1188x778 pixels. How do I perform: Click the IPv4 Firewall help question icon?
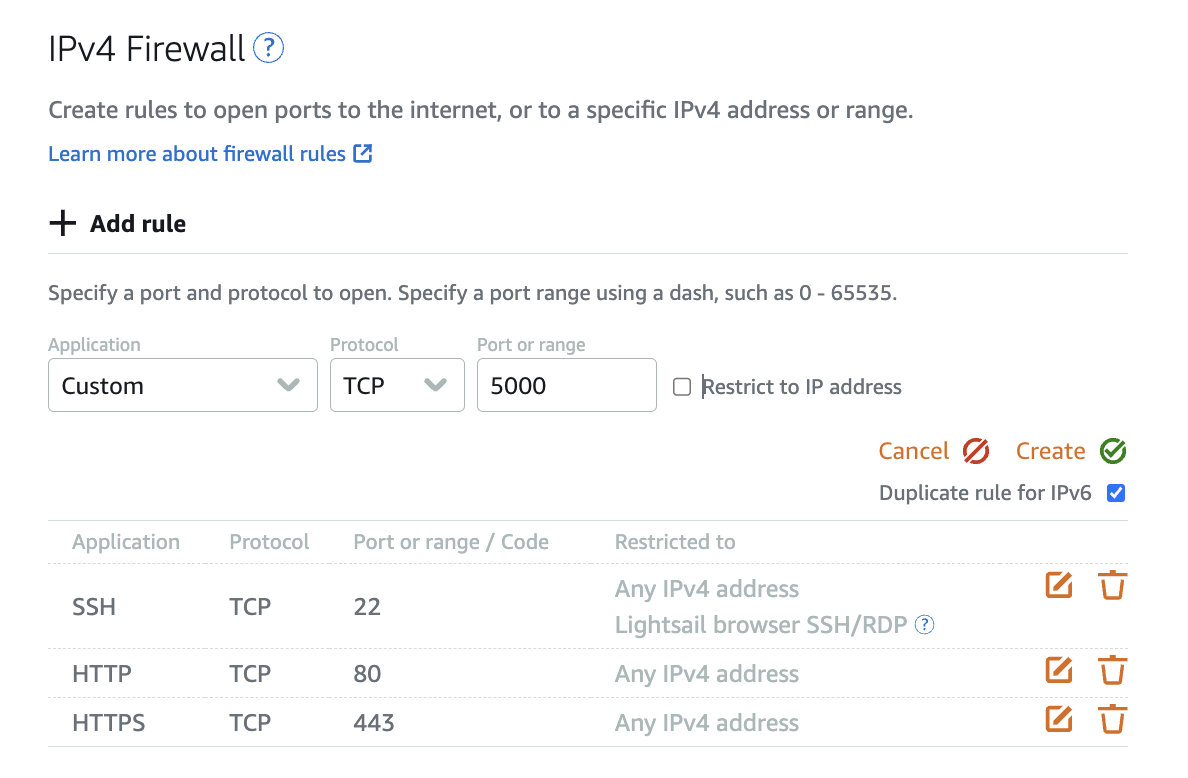[x=269, y=48]
